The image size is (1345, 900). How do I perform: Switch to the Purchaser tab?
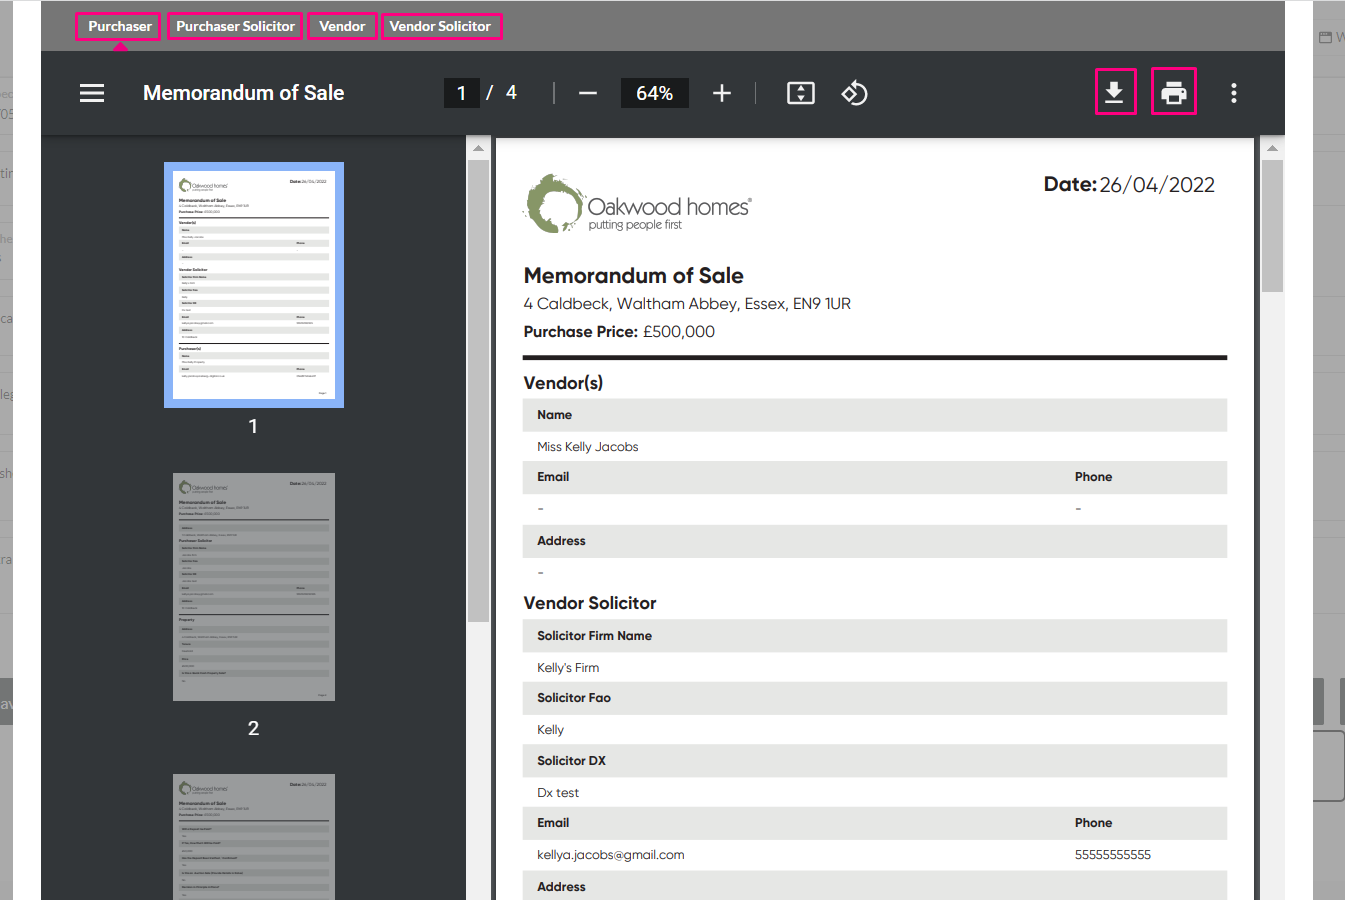pyautogui.click(x=119, y=26)
